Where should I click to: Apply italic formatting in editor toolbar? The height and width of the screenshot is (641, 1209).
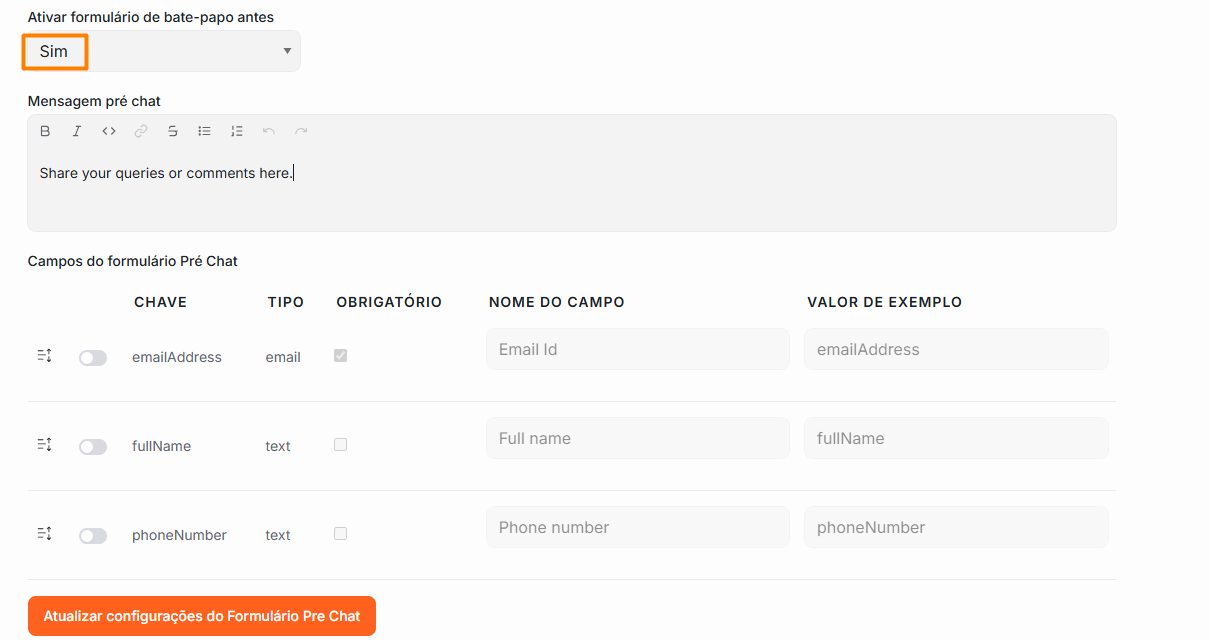pos(77,131)
